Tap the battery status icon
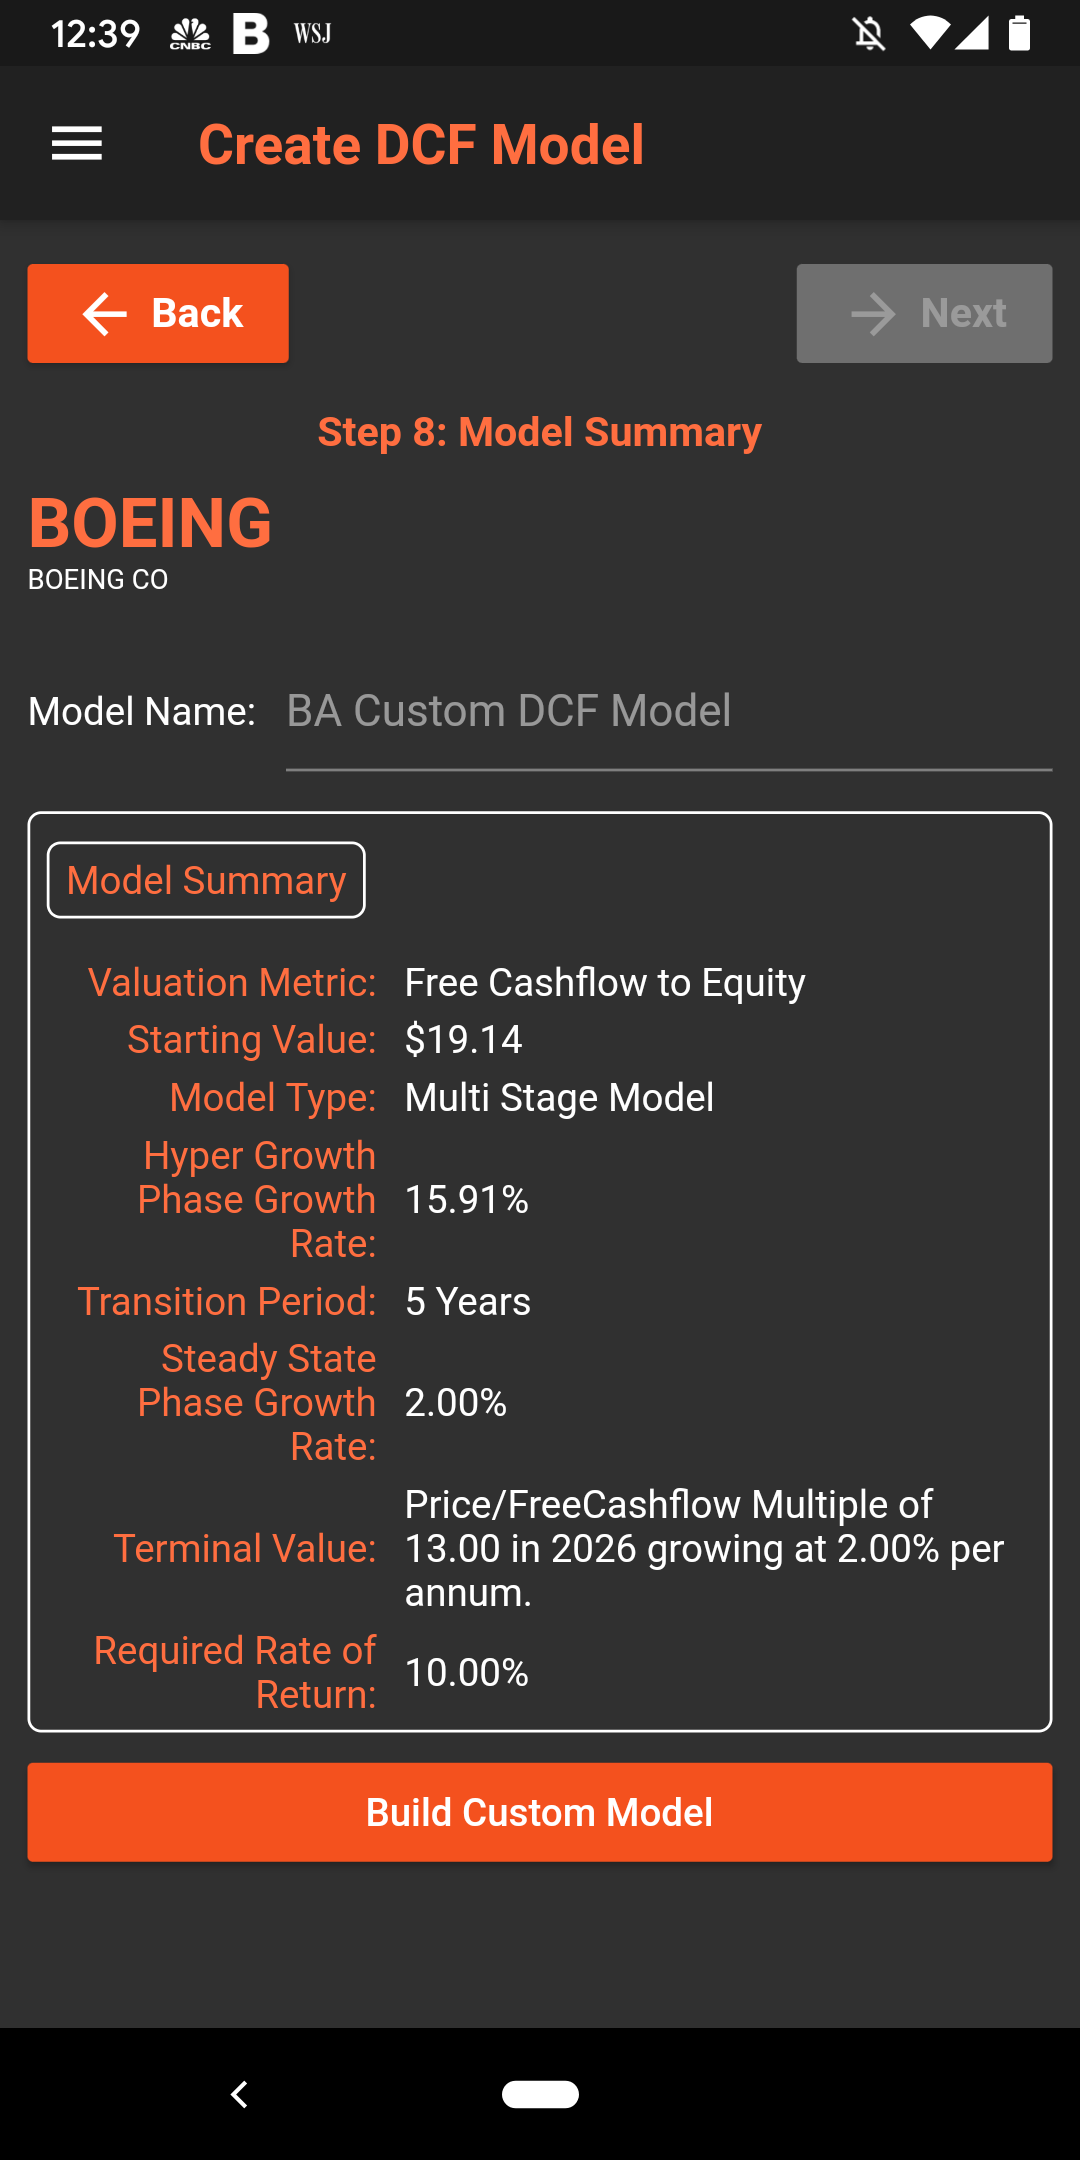Viewport: 1080px width, 2160px height. 1019,34
